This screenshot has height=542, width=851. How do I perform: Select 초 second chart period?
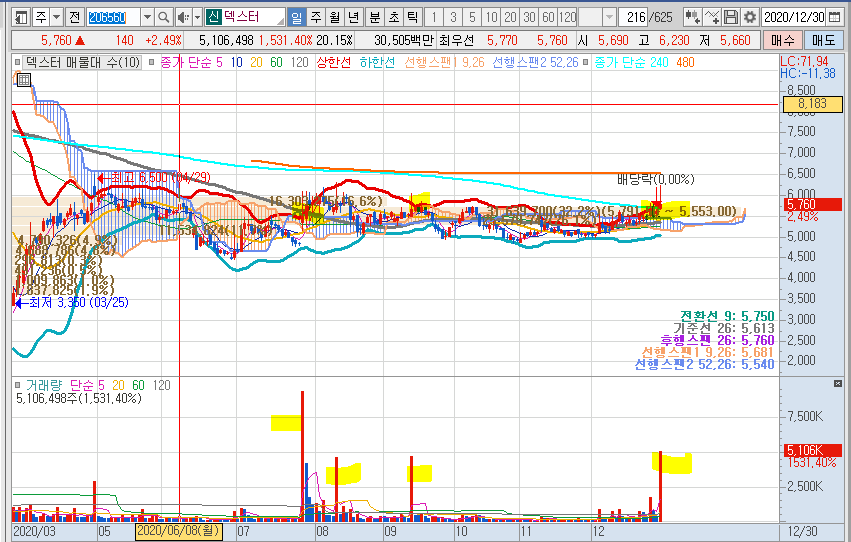[393, 18]
